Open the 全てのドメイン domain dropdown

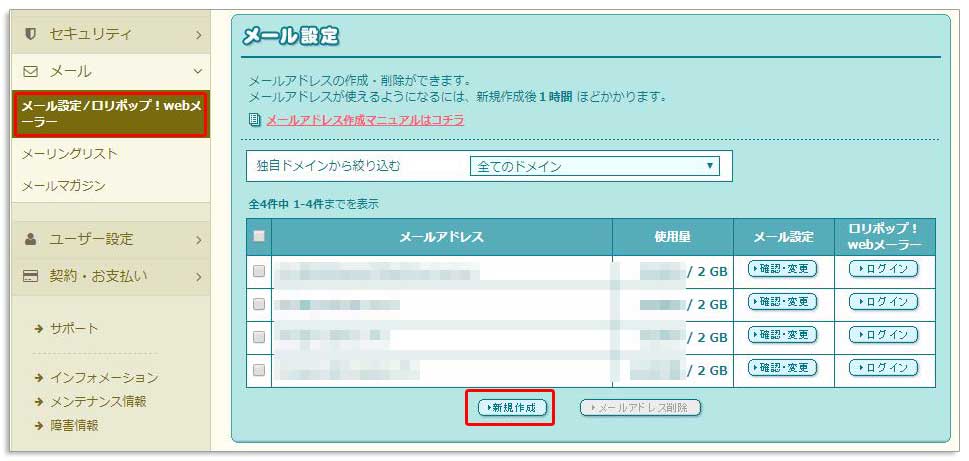pyautogui.click(x=595, y=166)
